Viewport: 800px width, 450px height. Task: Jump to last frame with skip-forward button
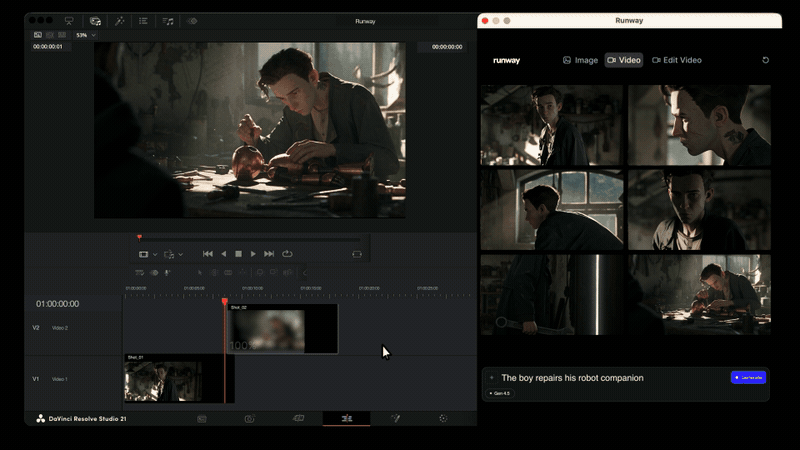269,254
